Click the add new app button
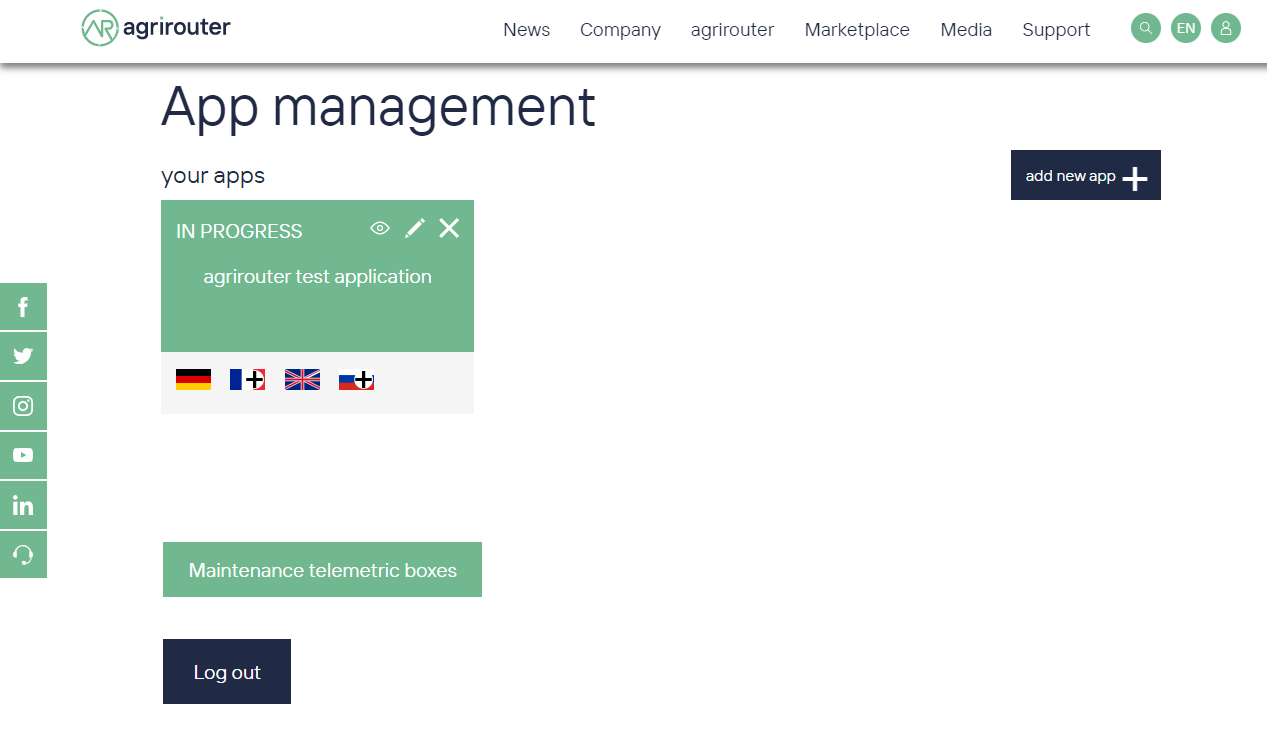The width and height of the screenshot is (1267, 734). point(1085,175)
